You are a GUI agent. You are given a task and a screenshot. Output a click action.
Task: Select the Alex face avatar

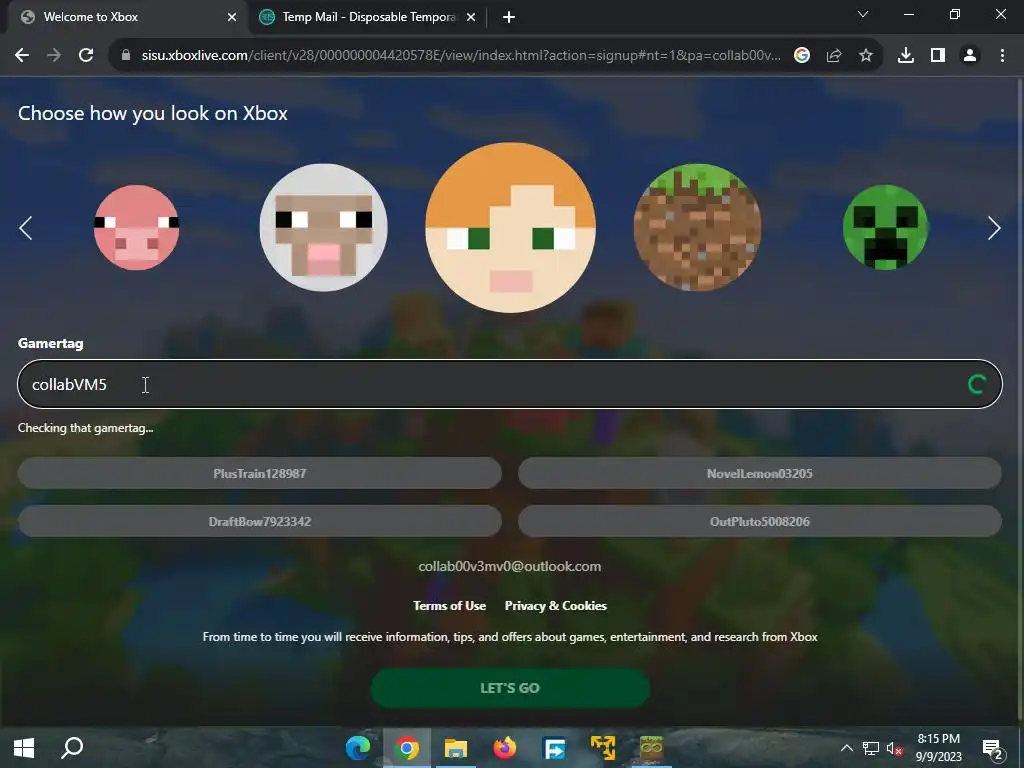coord(510,227)
